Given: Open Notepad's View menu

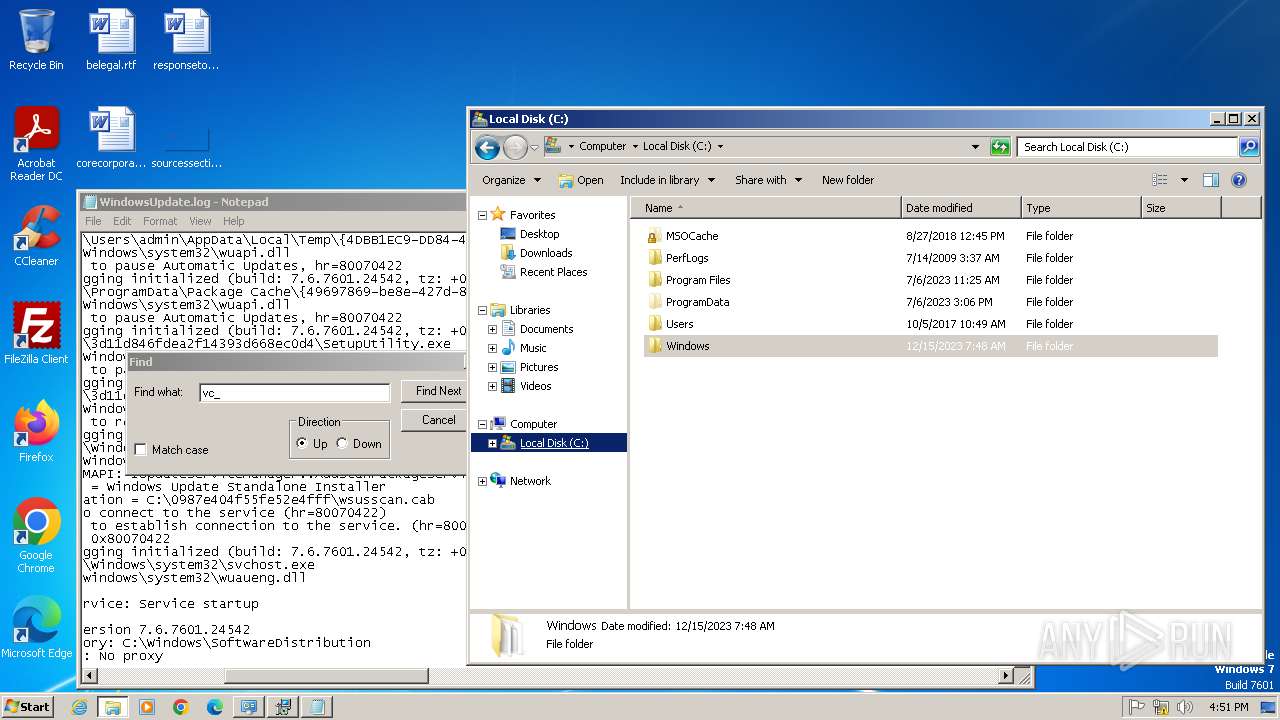Looking at the screenshot, I should [200, 221].
